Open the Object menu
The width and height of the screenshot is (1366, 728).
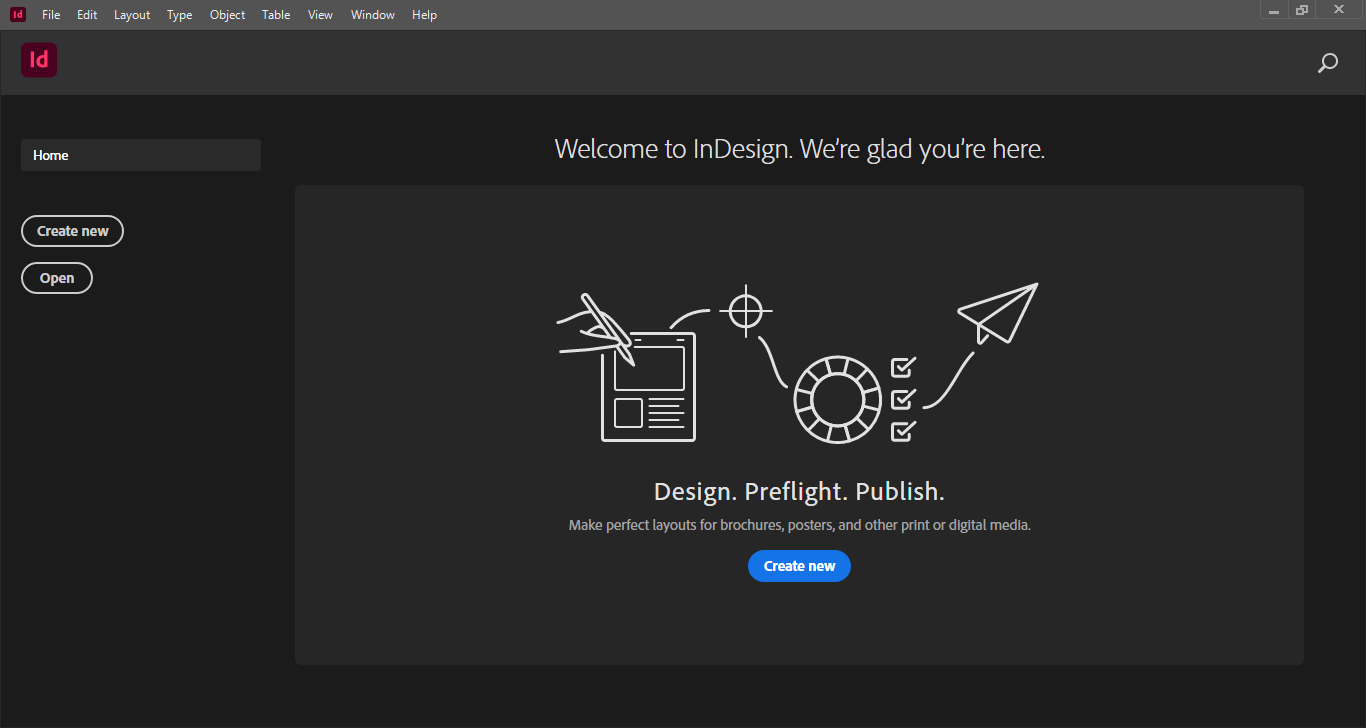point(227,15)
